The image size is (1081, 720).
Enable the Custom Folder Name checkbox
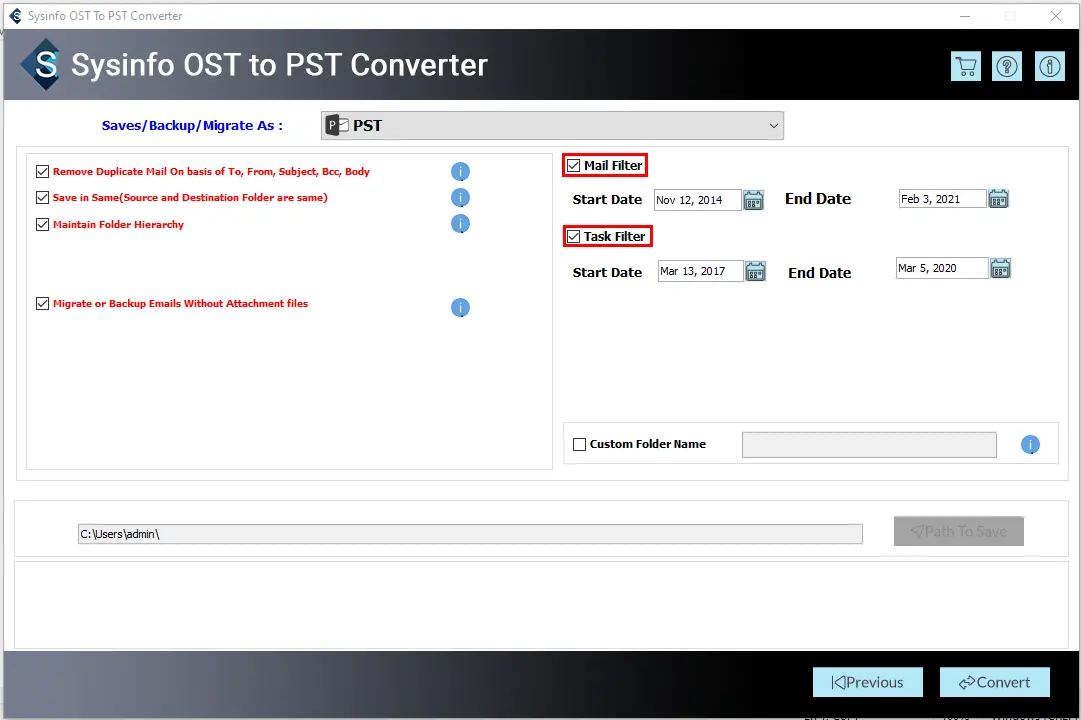coord(580,444)
